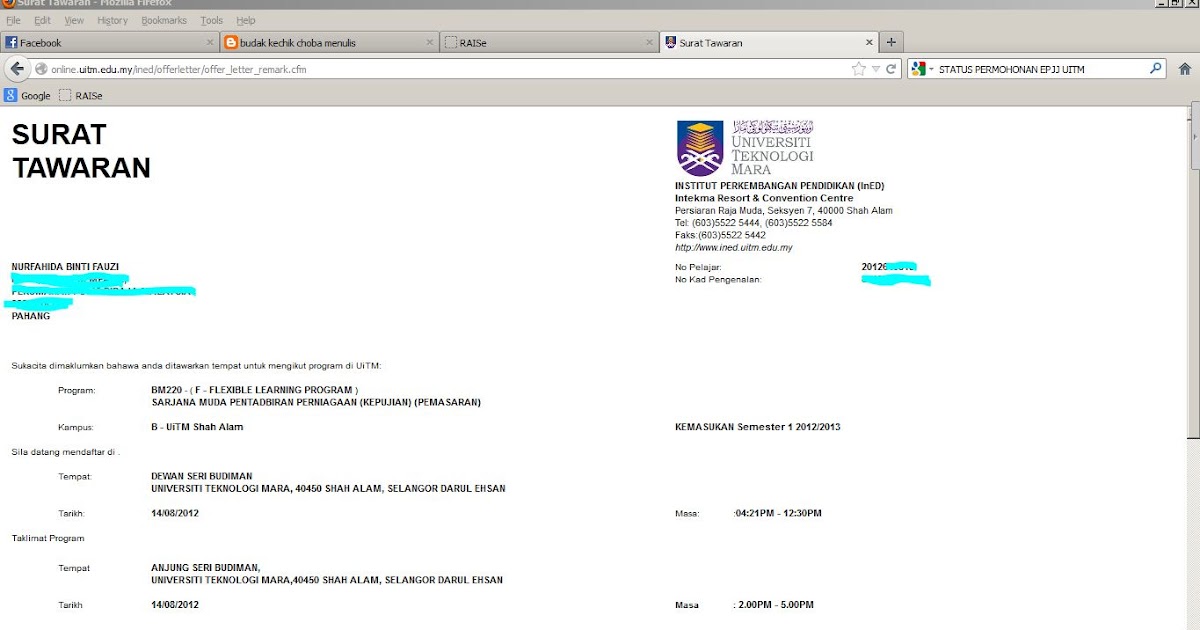
Task: Click the campus B - UiTM Shah Alam
Action: tap(197, 427)
